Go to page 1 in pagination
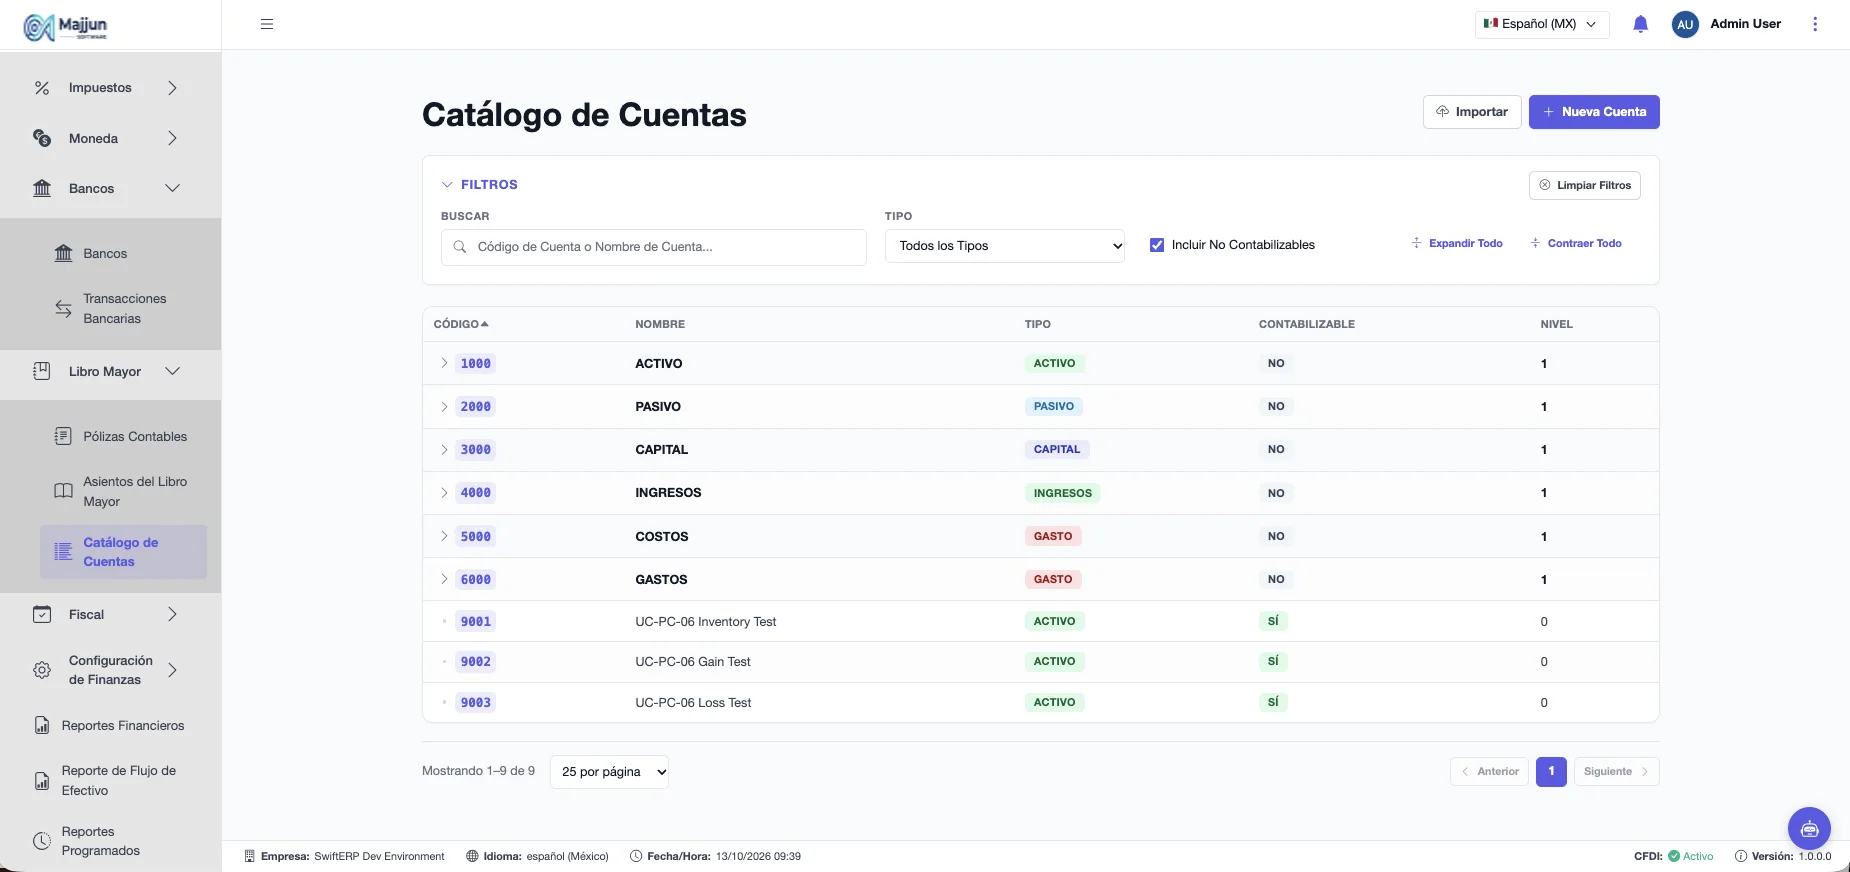The height and width of the screenshot is (872, 1850). coord(1551,772)
